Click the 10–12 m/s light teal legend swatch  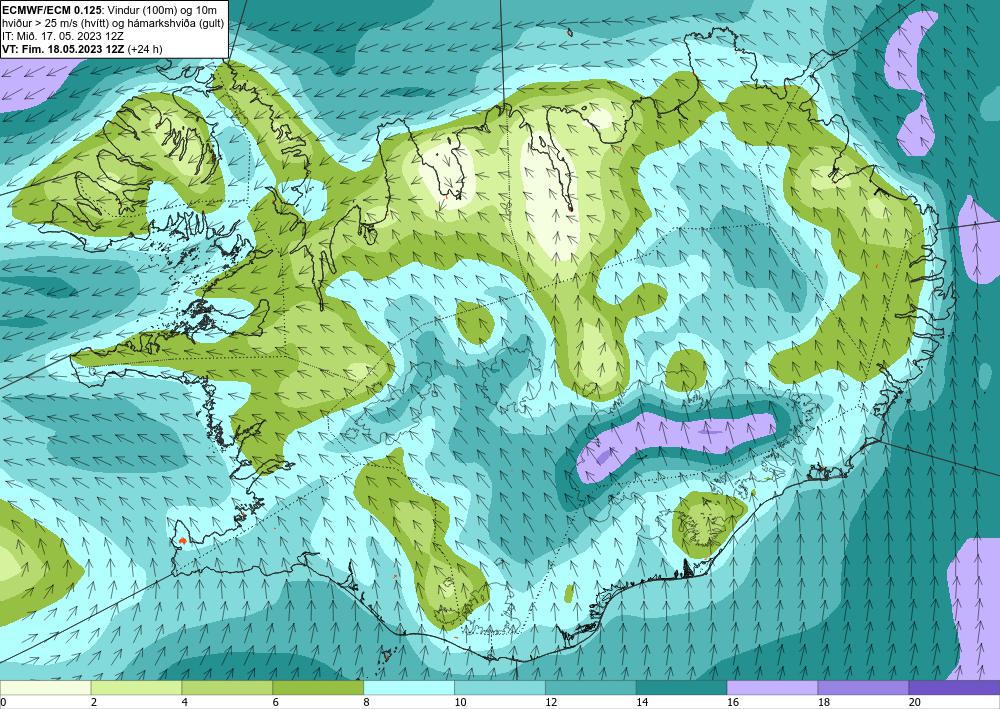click(500, 687)
